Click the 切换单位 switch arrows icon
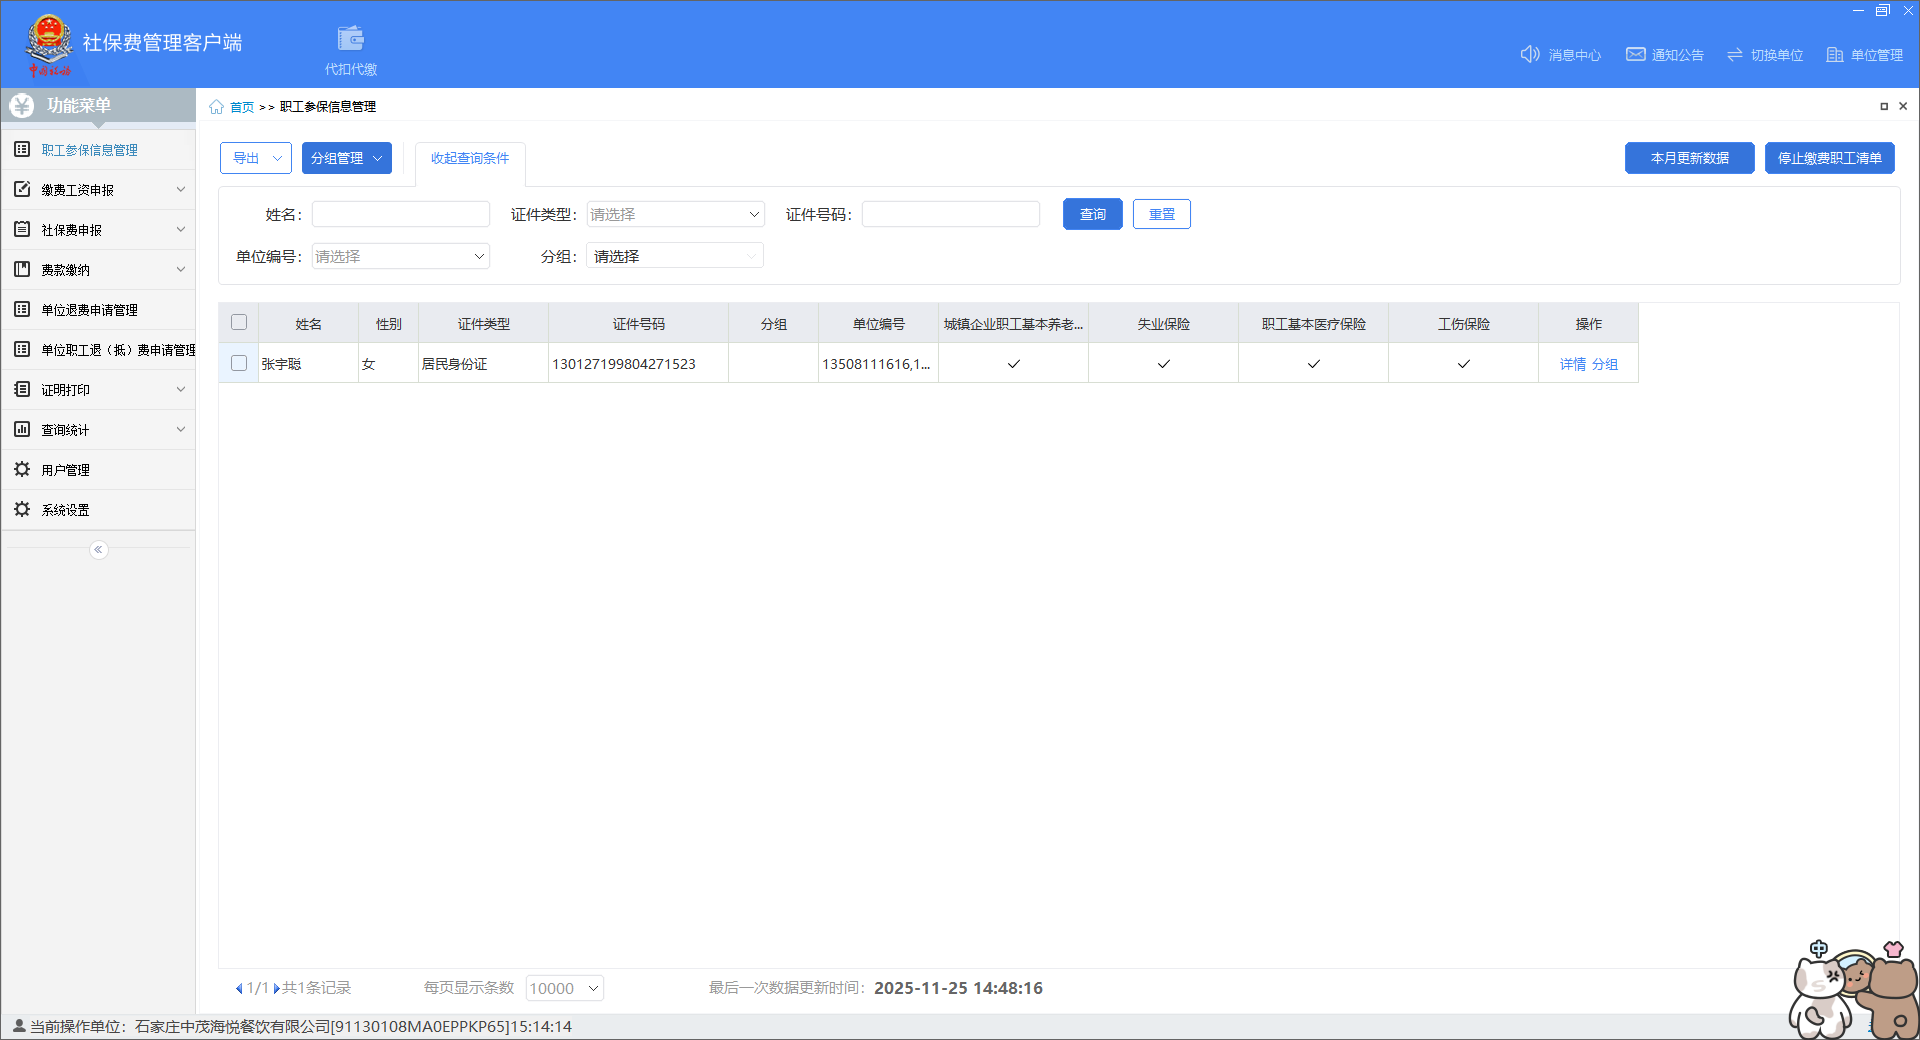1920x1040 pixels. coord(1734,55)
